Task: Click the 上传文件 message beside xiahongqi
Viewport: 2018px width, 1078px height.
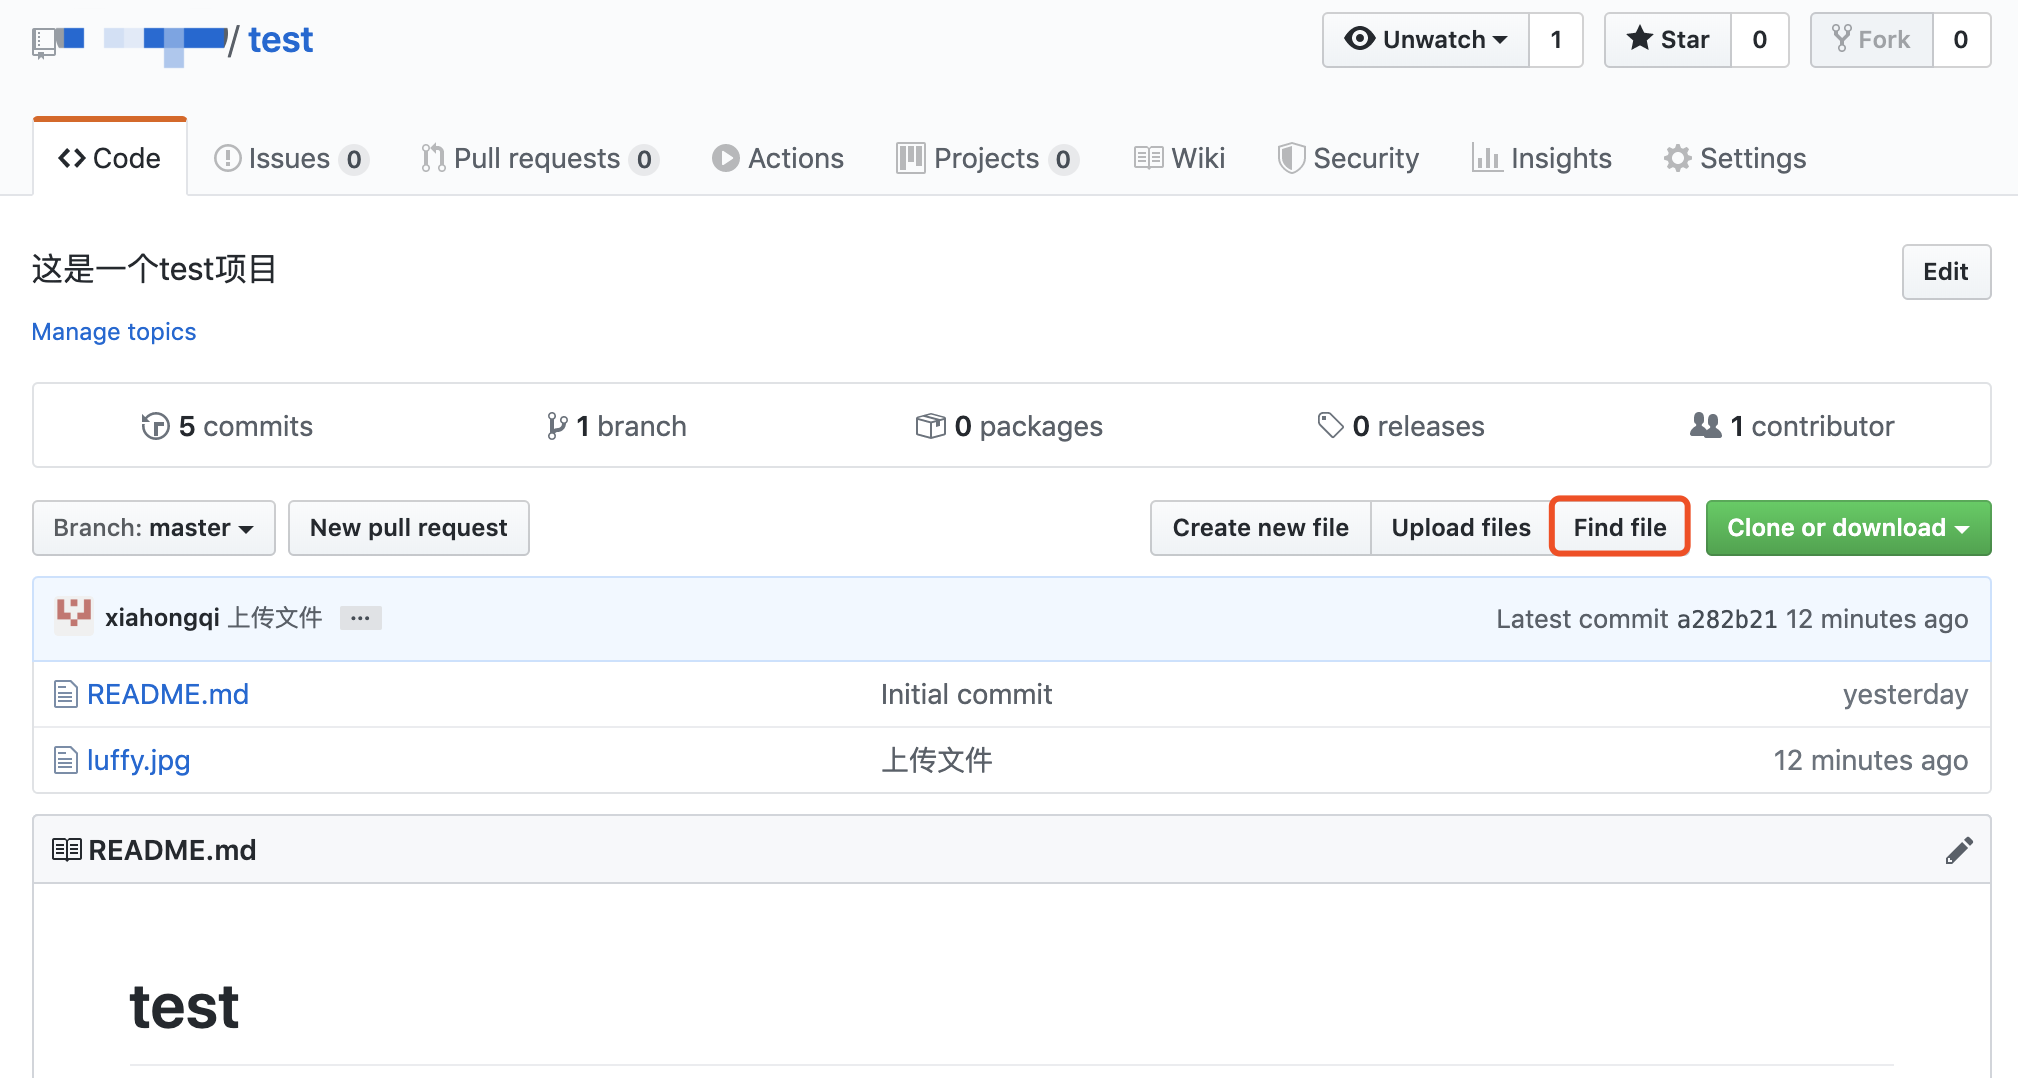Action: point(275,618)
